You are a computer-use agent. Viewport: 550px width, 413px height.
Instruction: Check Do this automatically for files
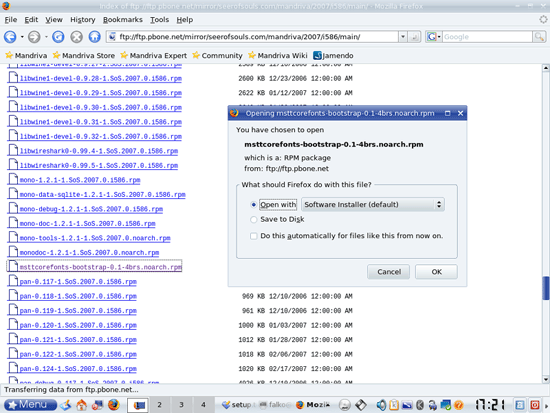click(253, 236)
